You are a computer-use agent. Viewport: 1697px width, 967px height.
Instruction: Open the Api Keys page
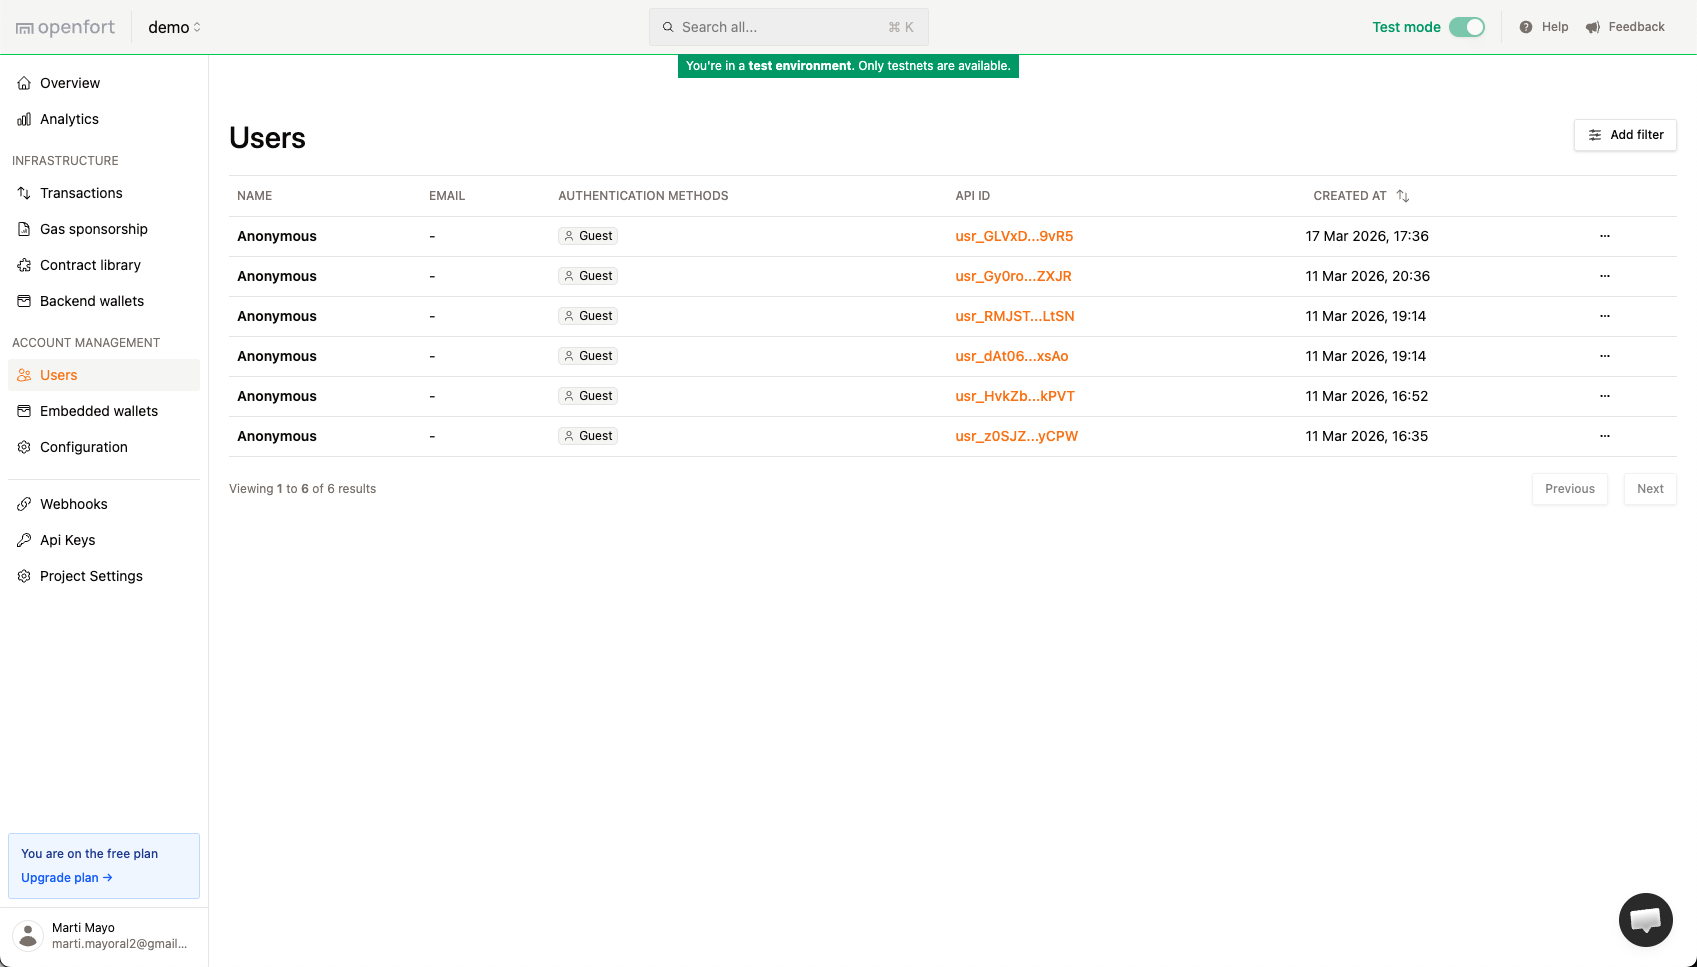68,540
